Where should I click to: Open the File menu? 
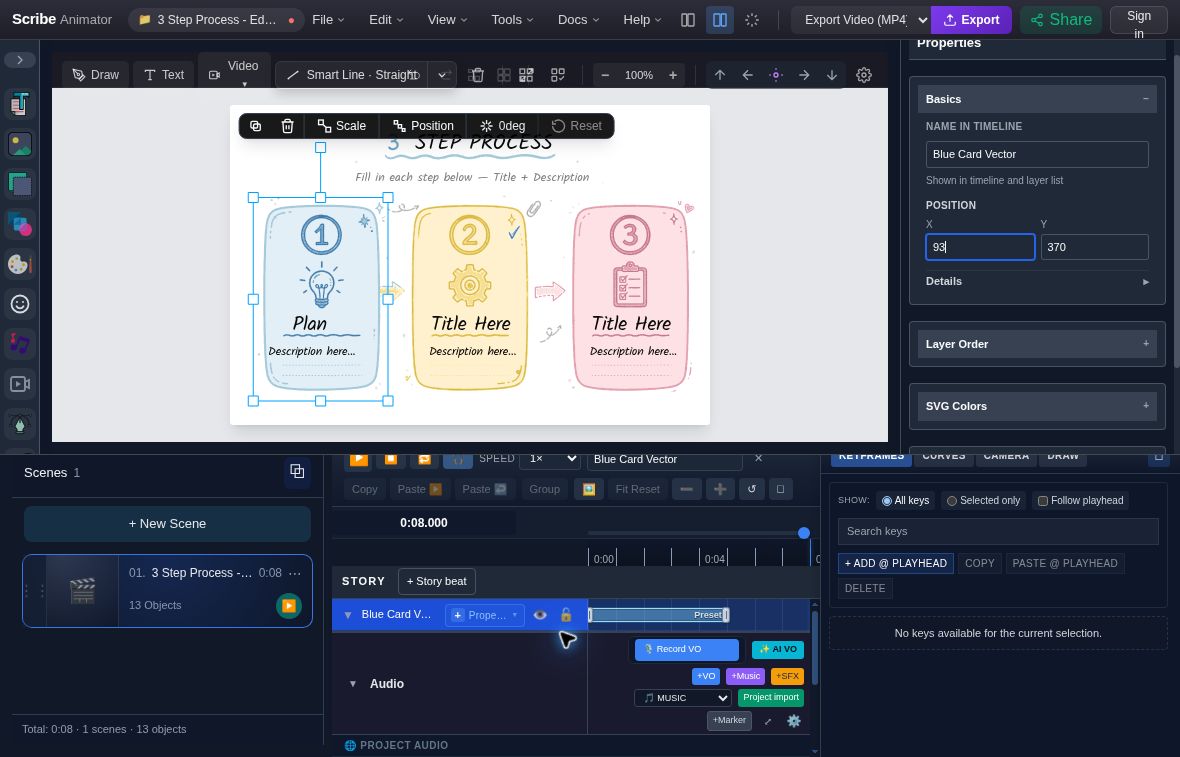point(328,20)
